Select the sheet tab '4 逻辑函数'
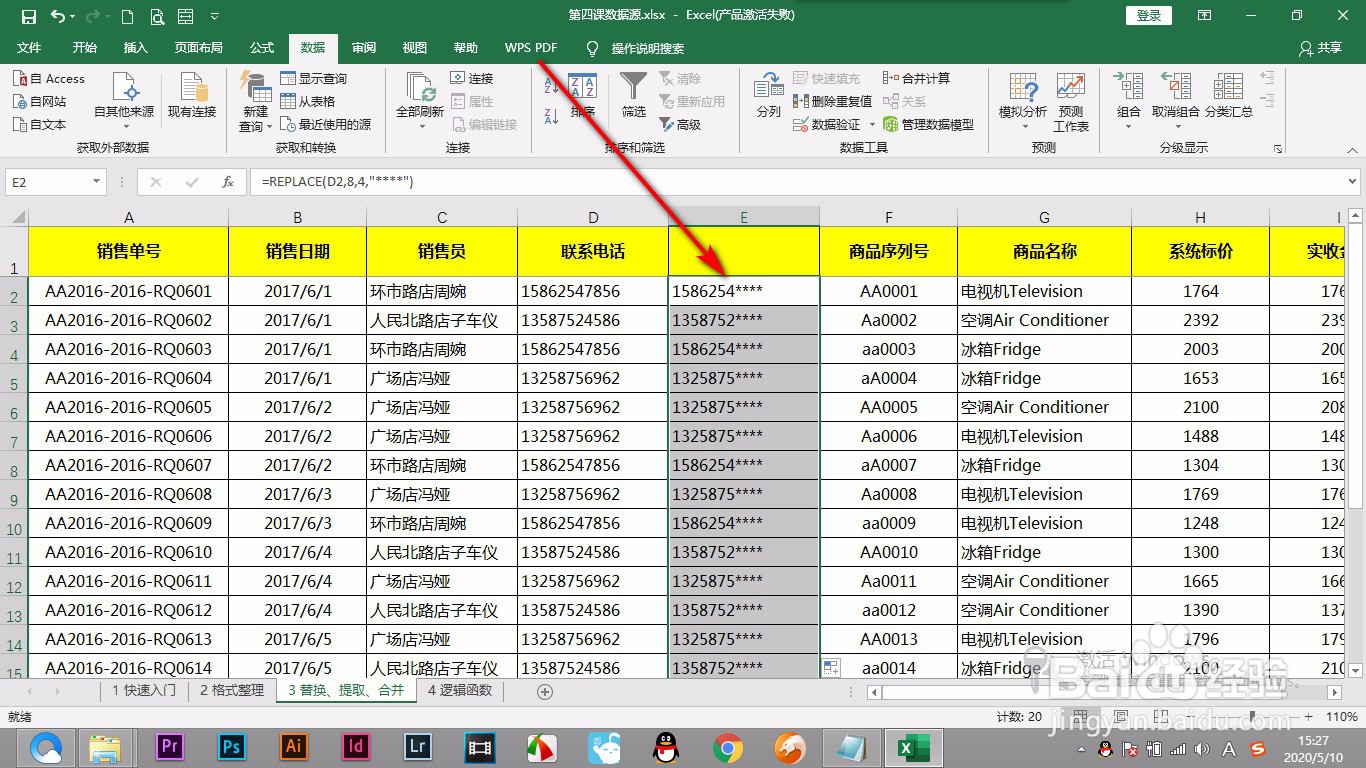The image size is (1366, 768). click(x=460, y=690)
